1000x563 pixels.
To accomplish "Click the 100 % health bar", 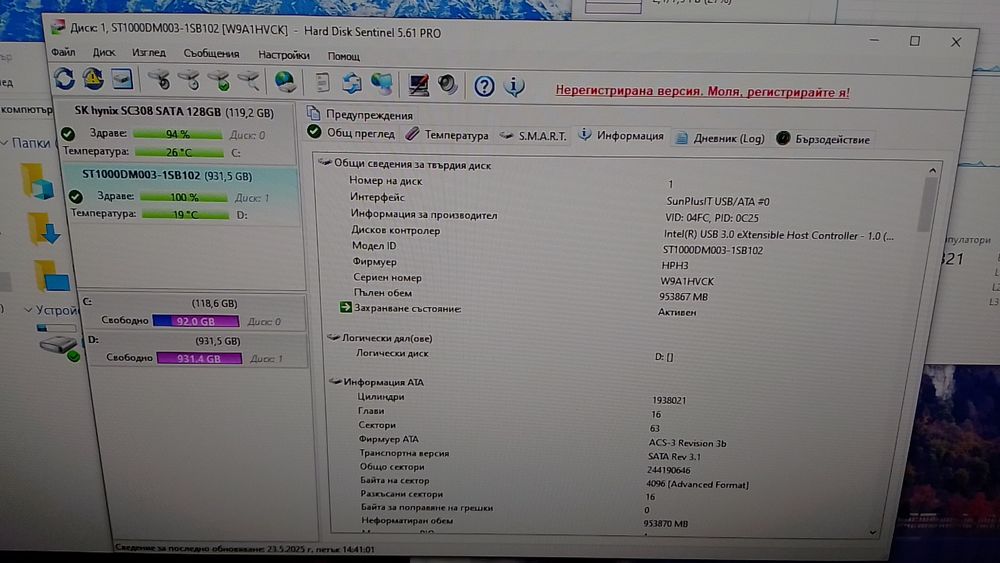I will click(x=184, y=197).
